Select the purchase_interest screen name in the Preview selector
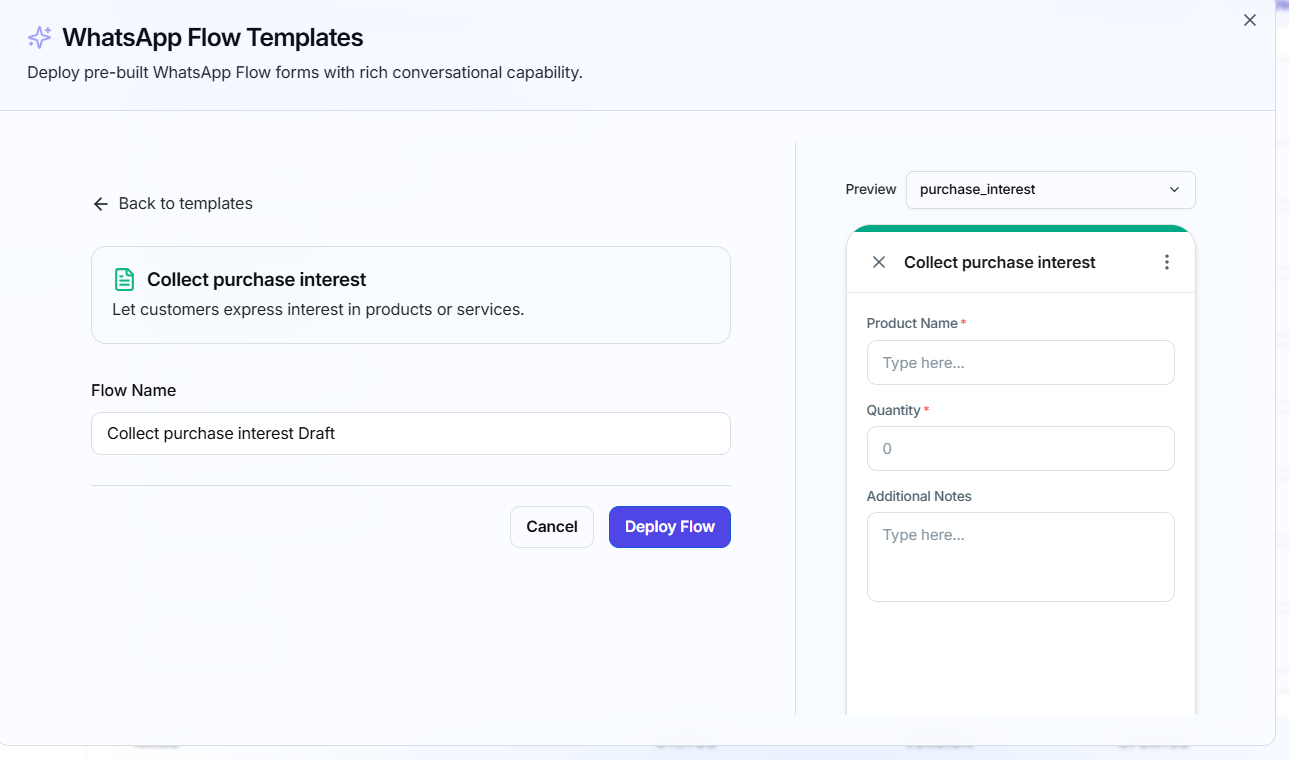This screenshot has height=760, width=1289. click(x=977, y=189)
